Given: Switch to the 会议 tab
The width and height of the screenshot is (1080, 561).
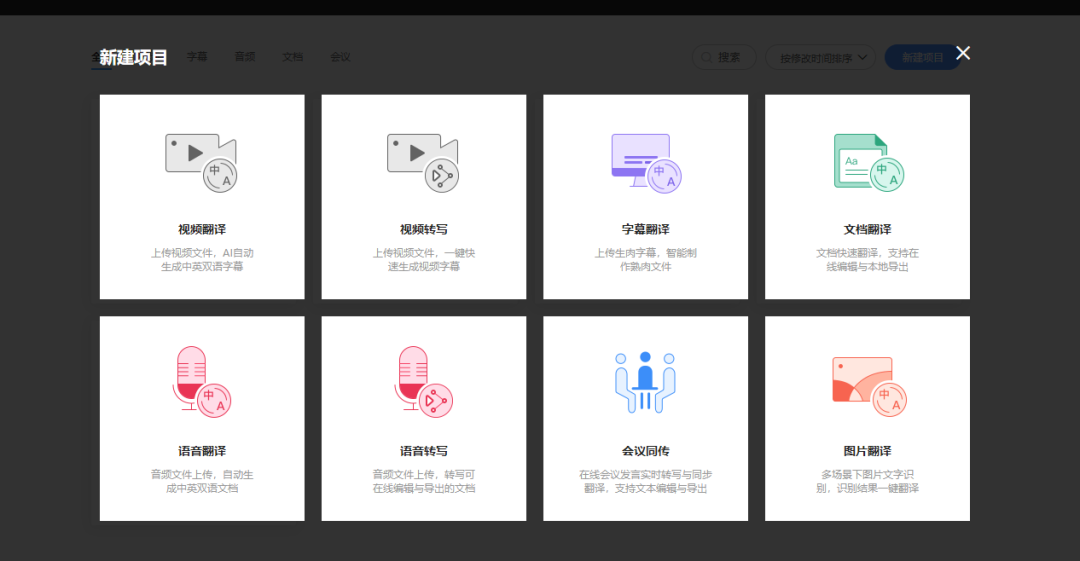Looking at the screenshot, I should (340, 57).
